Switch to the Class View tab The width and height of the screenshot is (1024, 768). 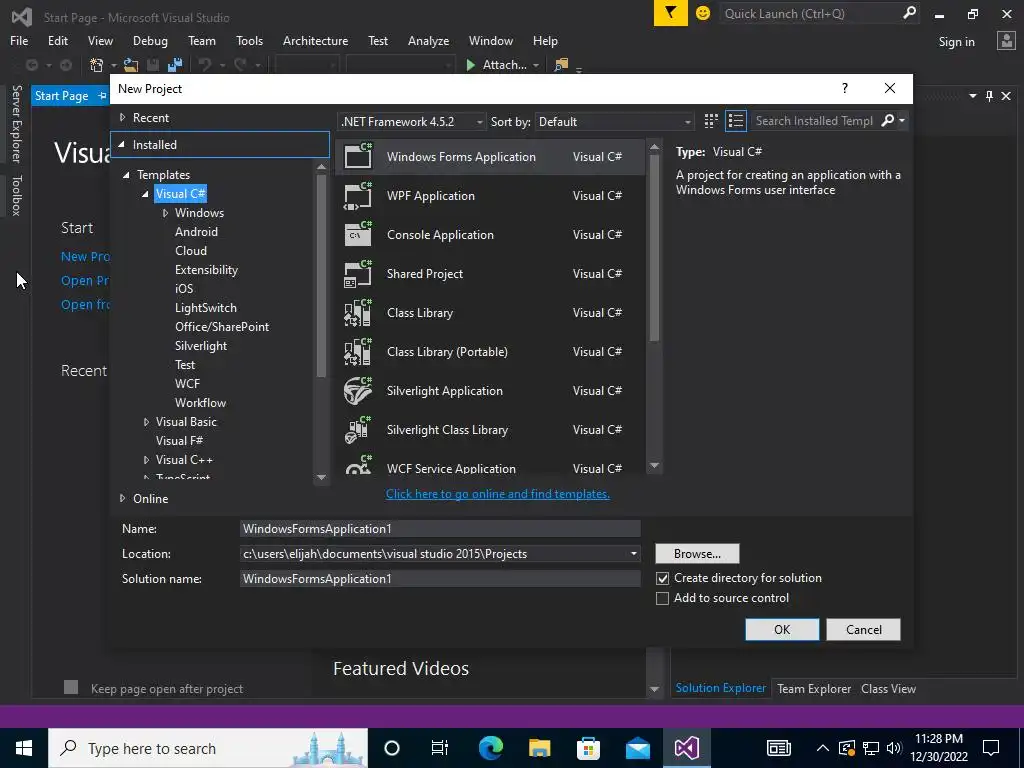[x=888, y=688]
